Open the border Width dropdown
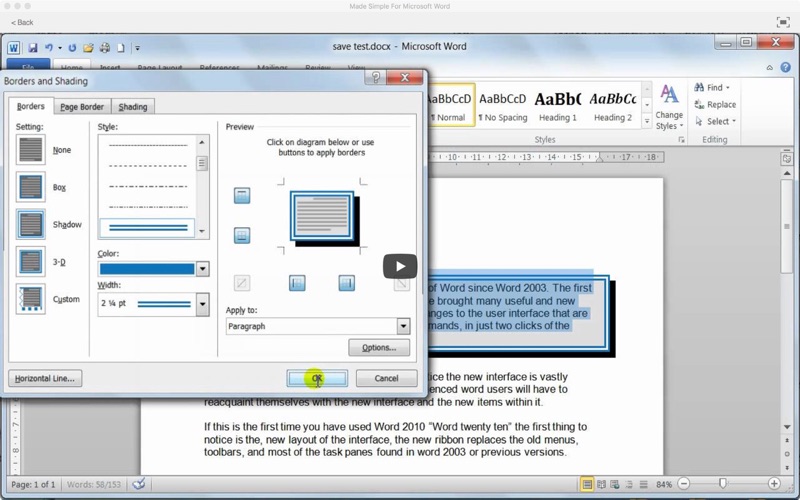 point(203,304)
